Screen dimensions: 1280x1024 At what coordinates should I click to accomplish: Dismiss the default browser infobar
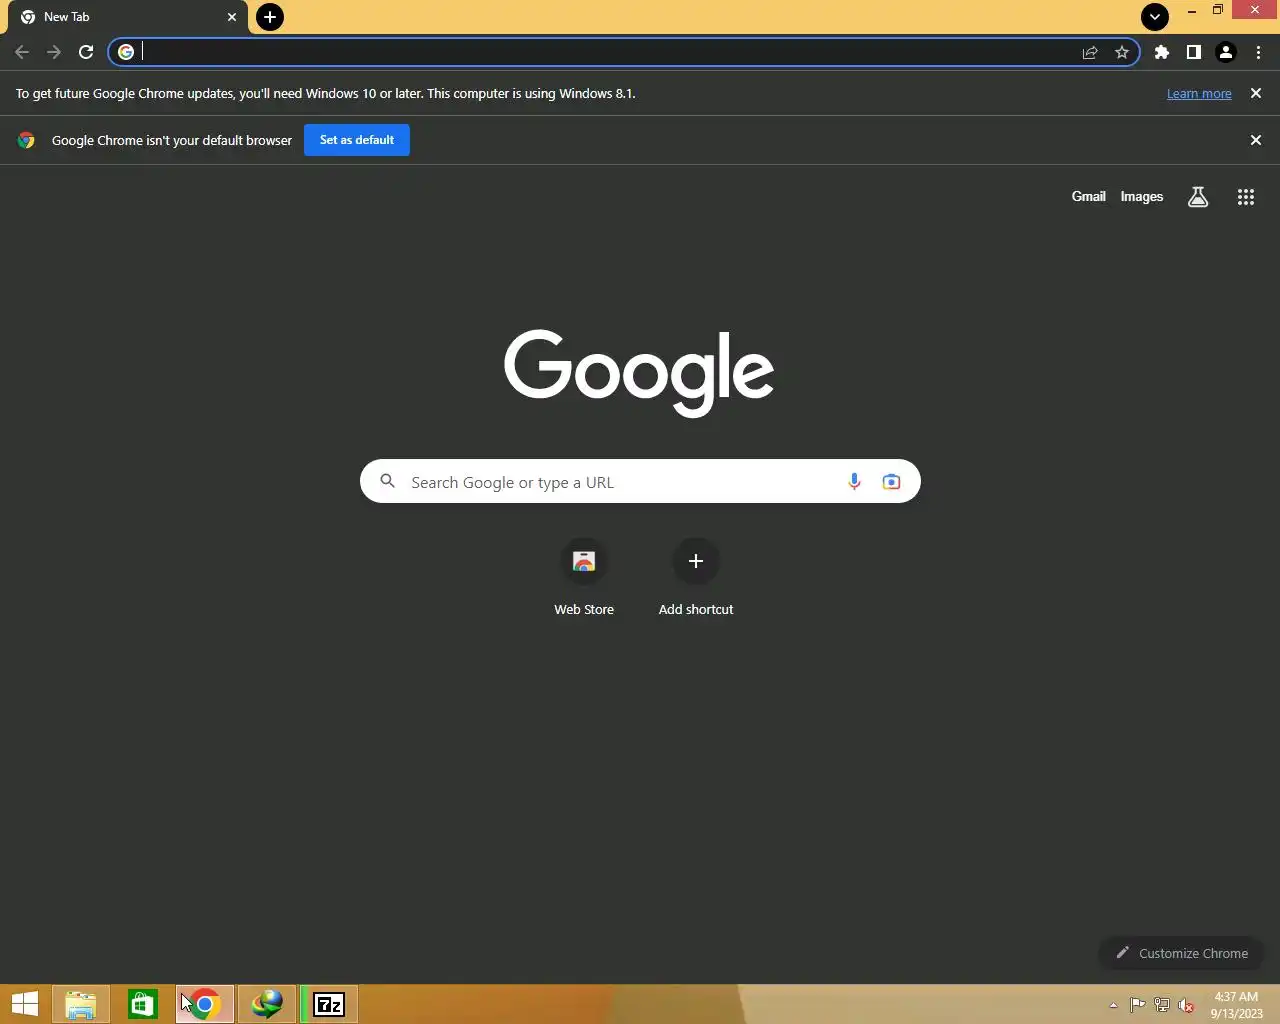pos(1256,140)
